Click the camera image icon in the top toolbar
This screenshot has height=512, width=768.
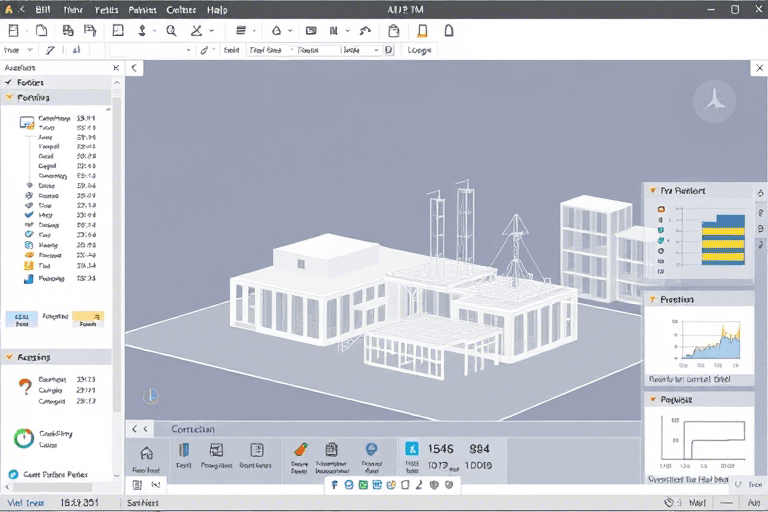[x=311, y=31]
